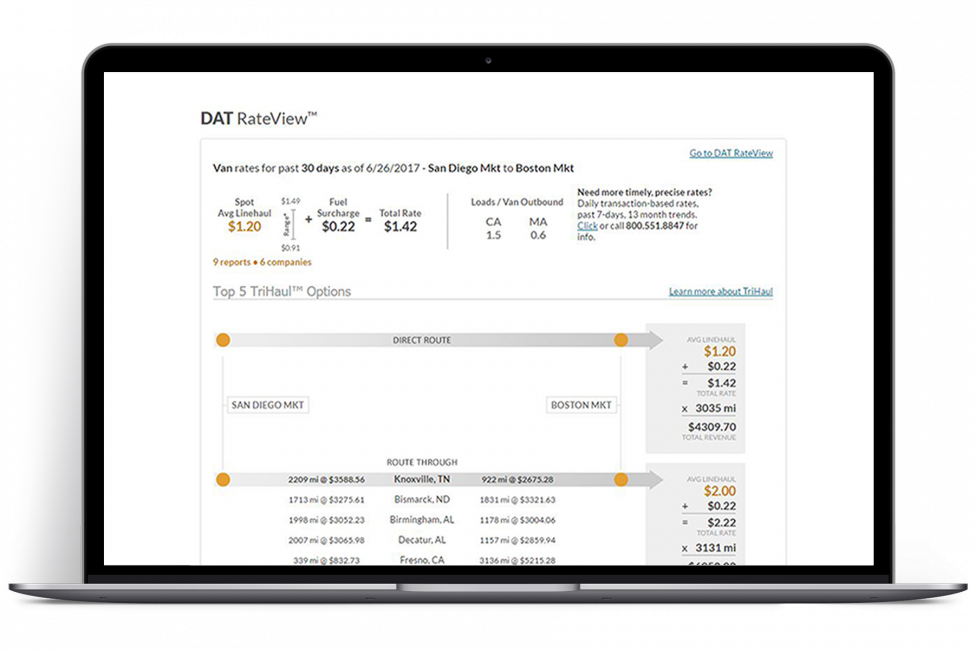
Task: Click '1178 mi @ $3004.06' leg value
Action: pyautogui.click(x=517, y=520)
